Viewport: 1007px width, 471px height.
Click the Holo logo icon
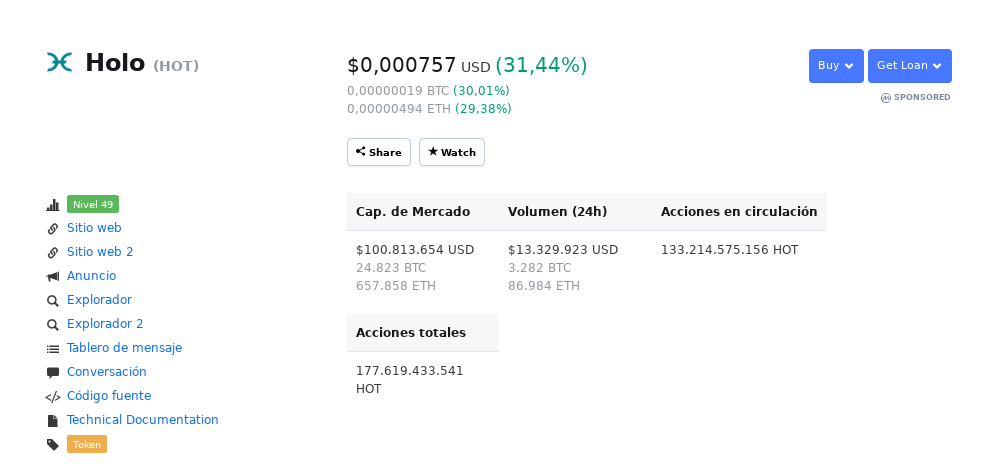59,62
